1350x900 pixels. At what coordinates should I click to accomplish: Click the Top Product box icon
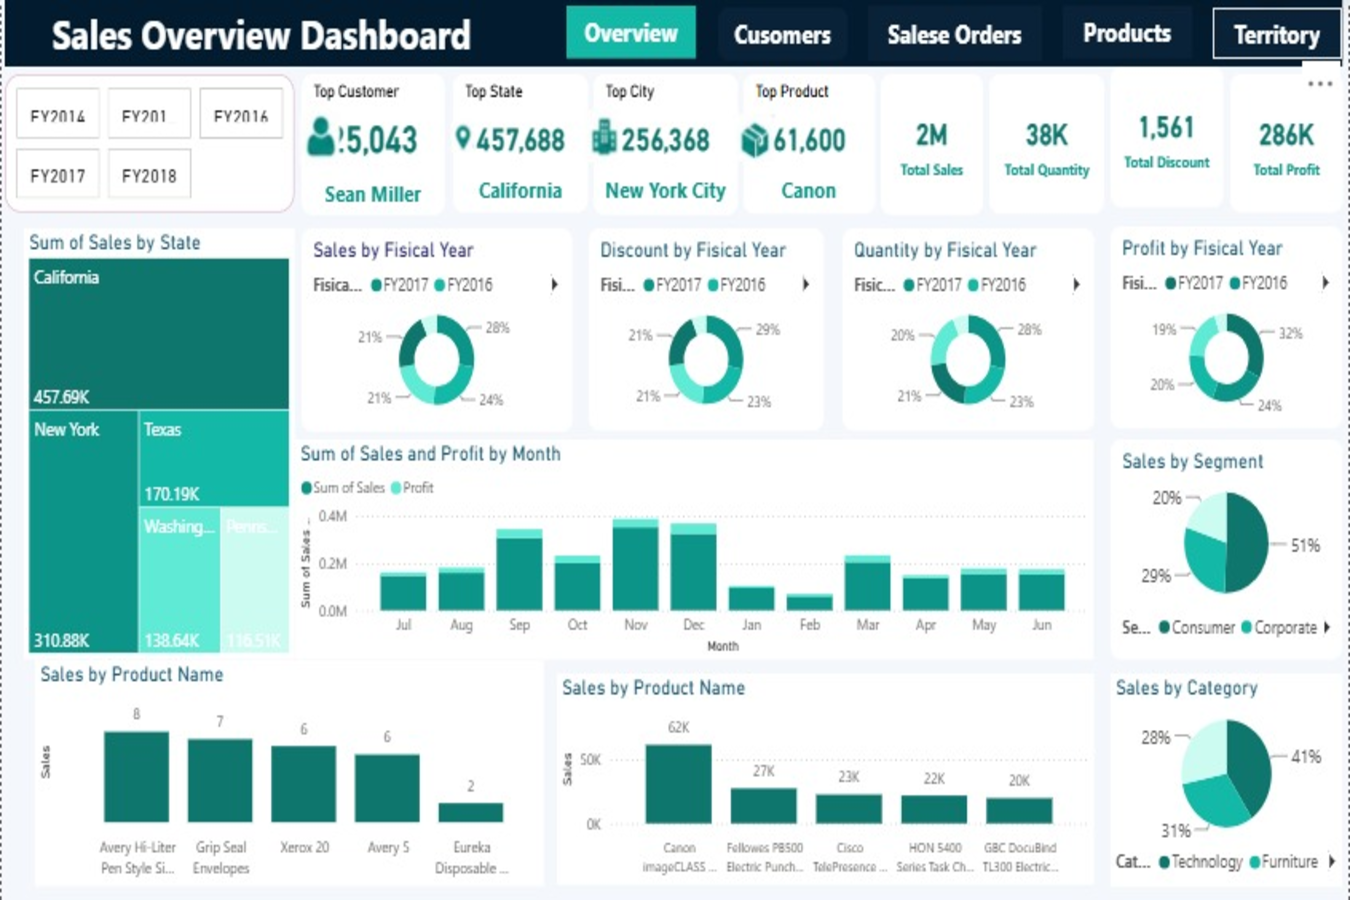coord(754,140)
